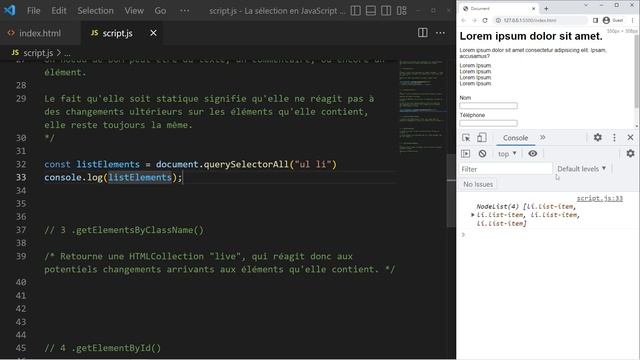
Task: Show more DevTools tabs chevron
Action: pyautogui.click(x=542, y=138)
